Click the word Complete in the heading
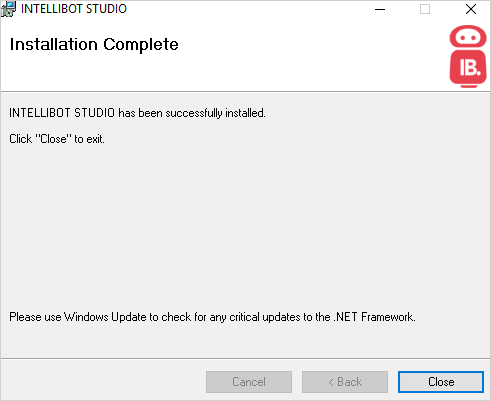 coord(141,45)
